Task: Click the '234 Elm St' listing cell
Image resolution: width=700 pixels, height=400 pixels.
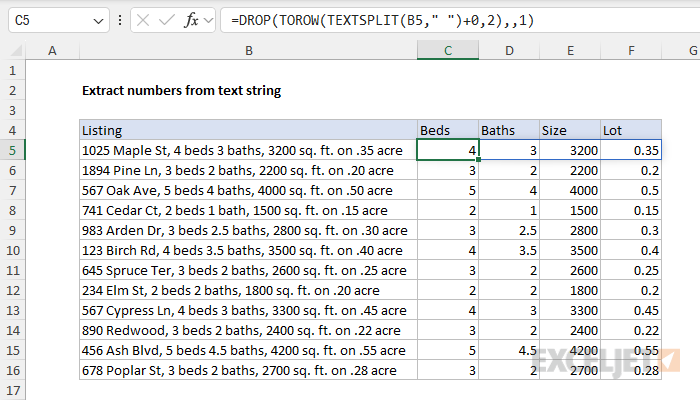Action: click(x=249, y=291)
